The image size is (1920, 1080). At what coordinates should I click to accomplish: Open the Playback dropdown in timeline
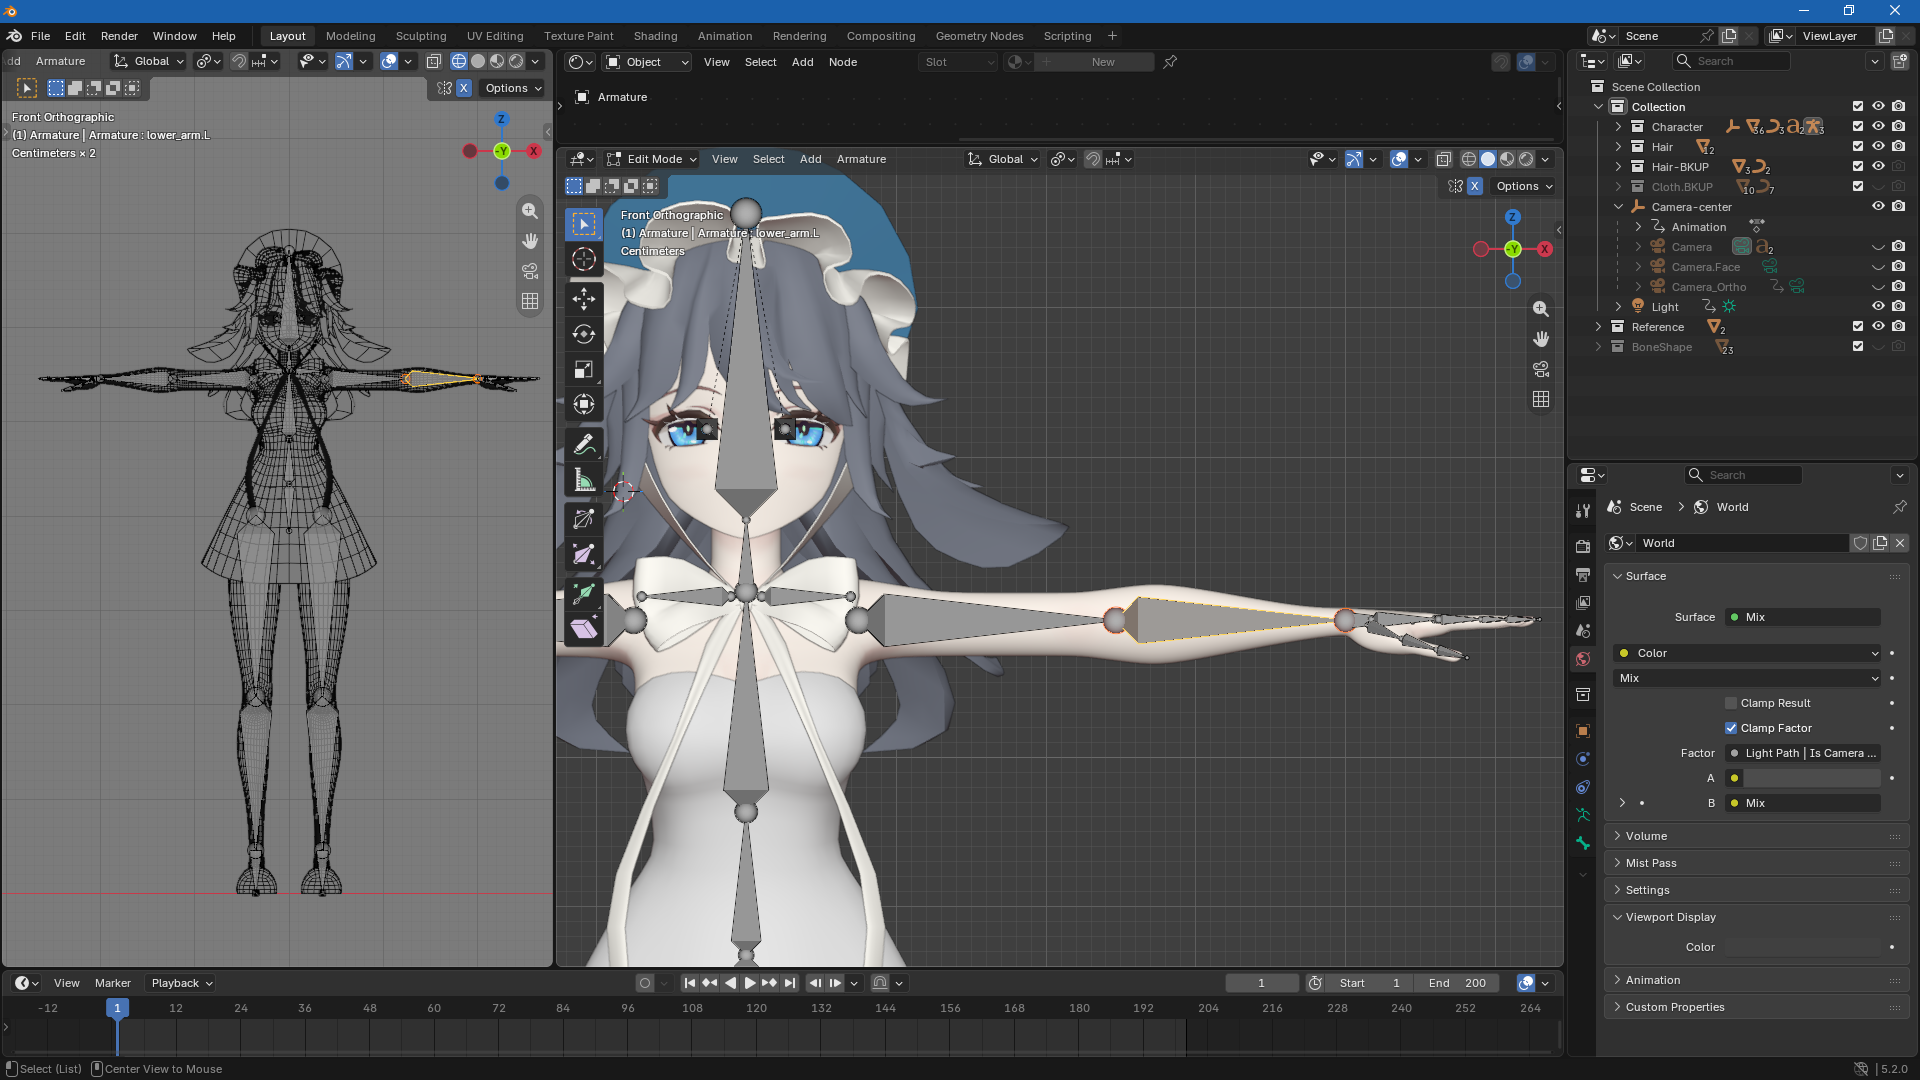pos(181,983)
